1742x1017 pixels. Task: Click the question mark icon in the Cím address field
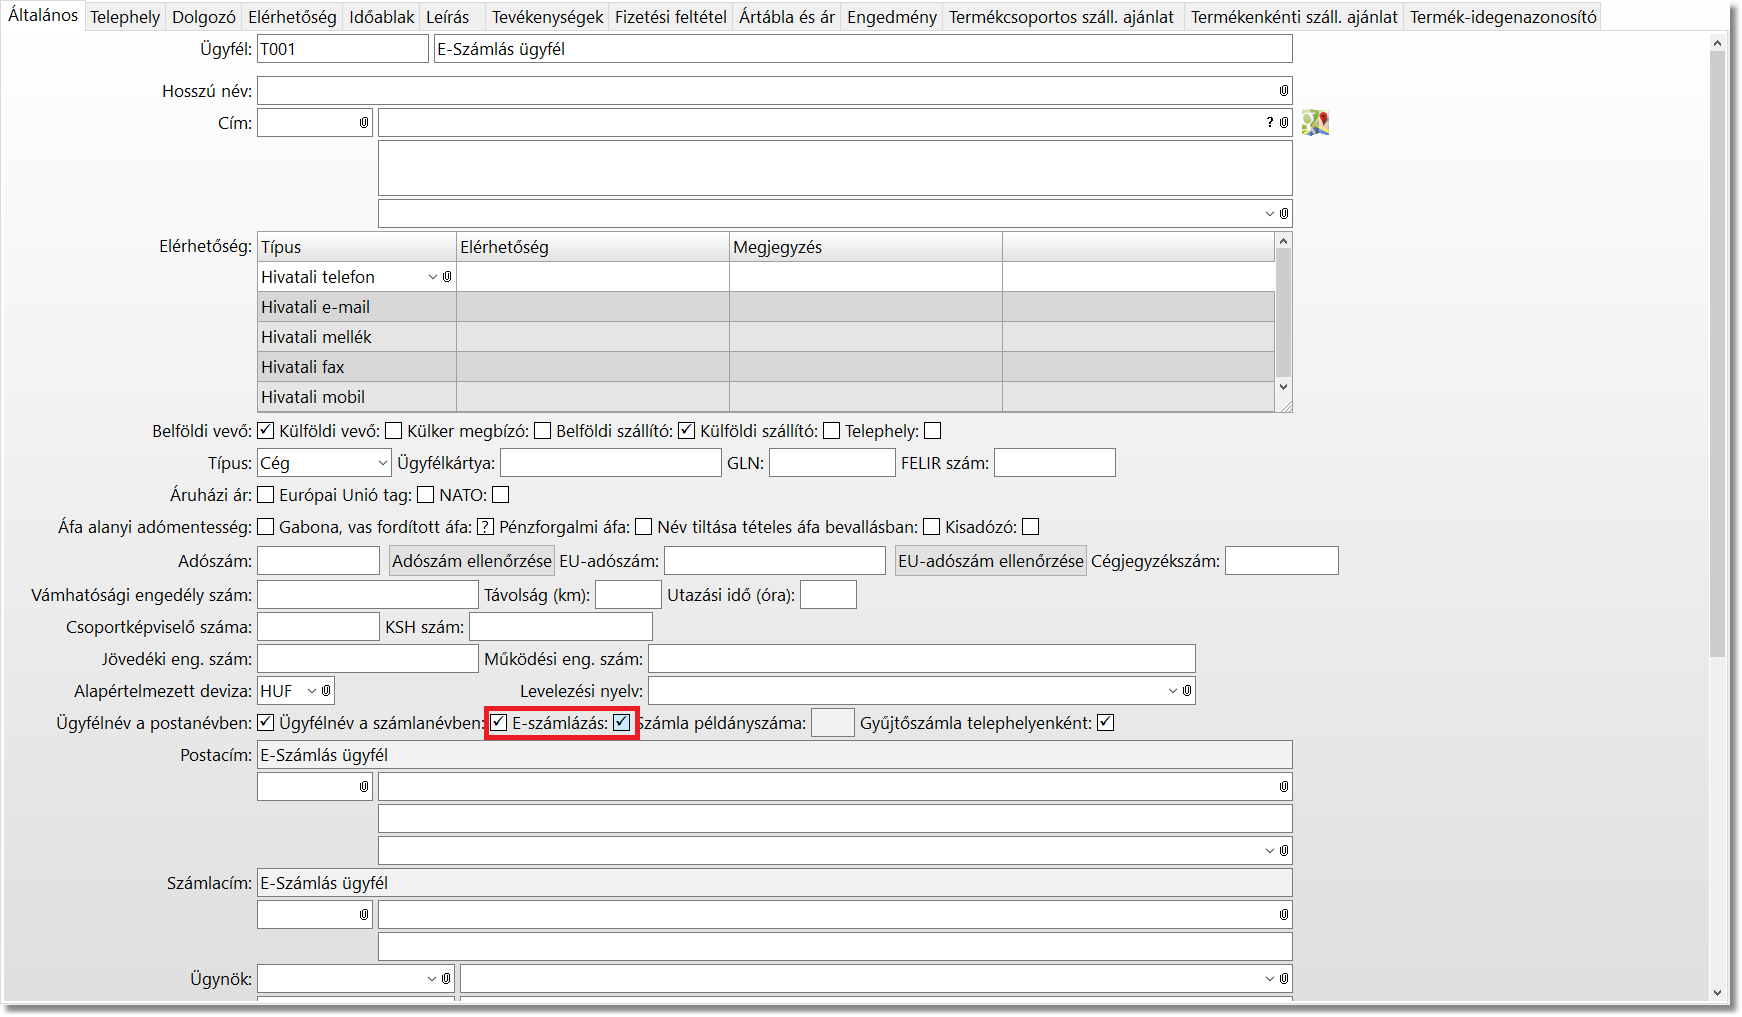pos(1270,123)
